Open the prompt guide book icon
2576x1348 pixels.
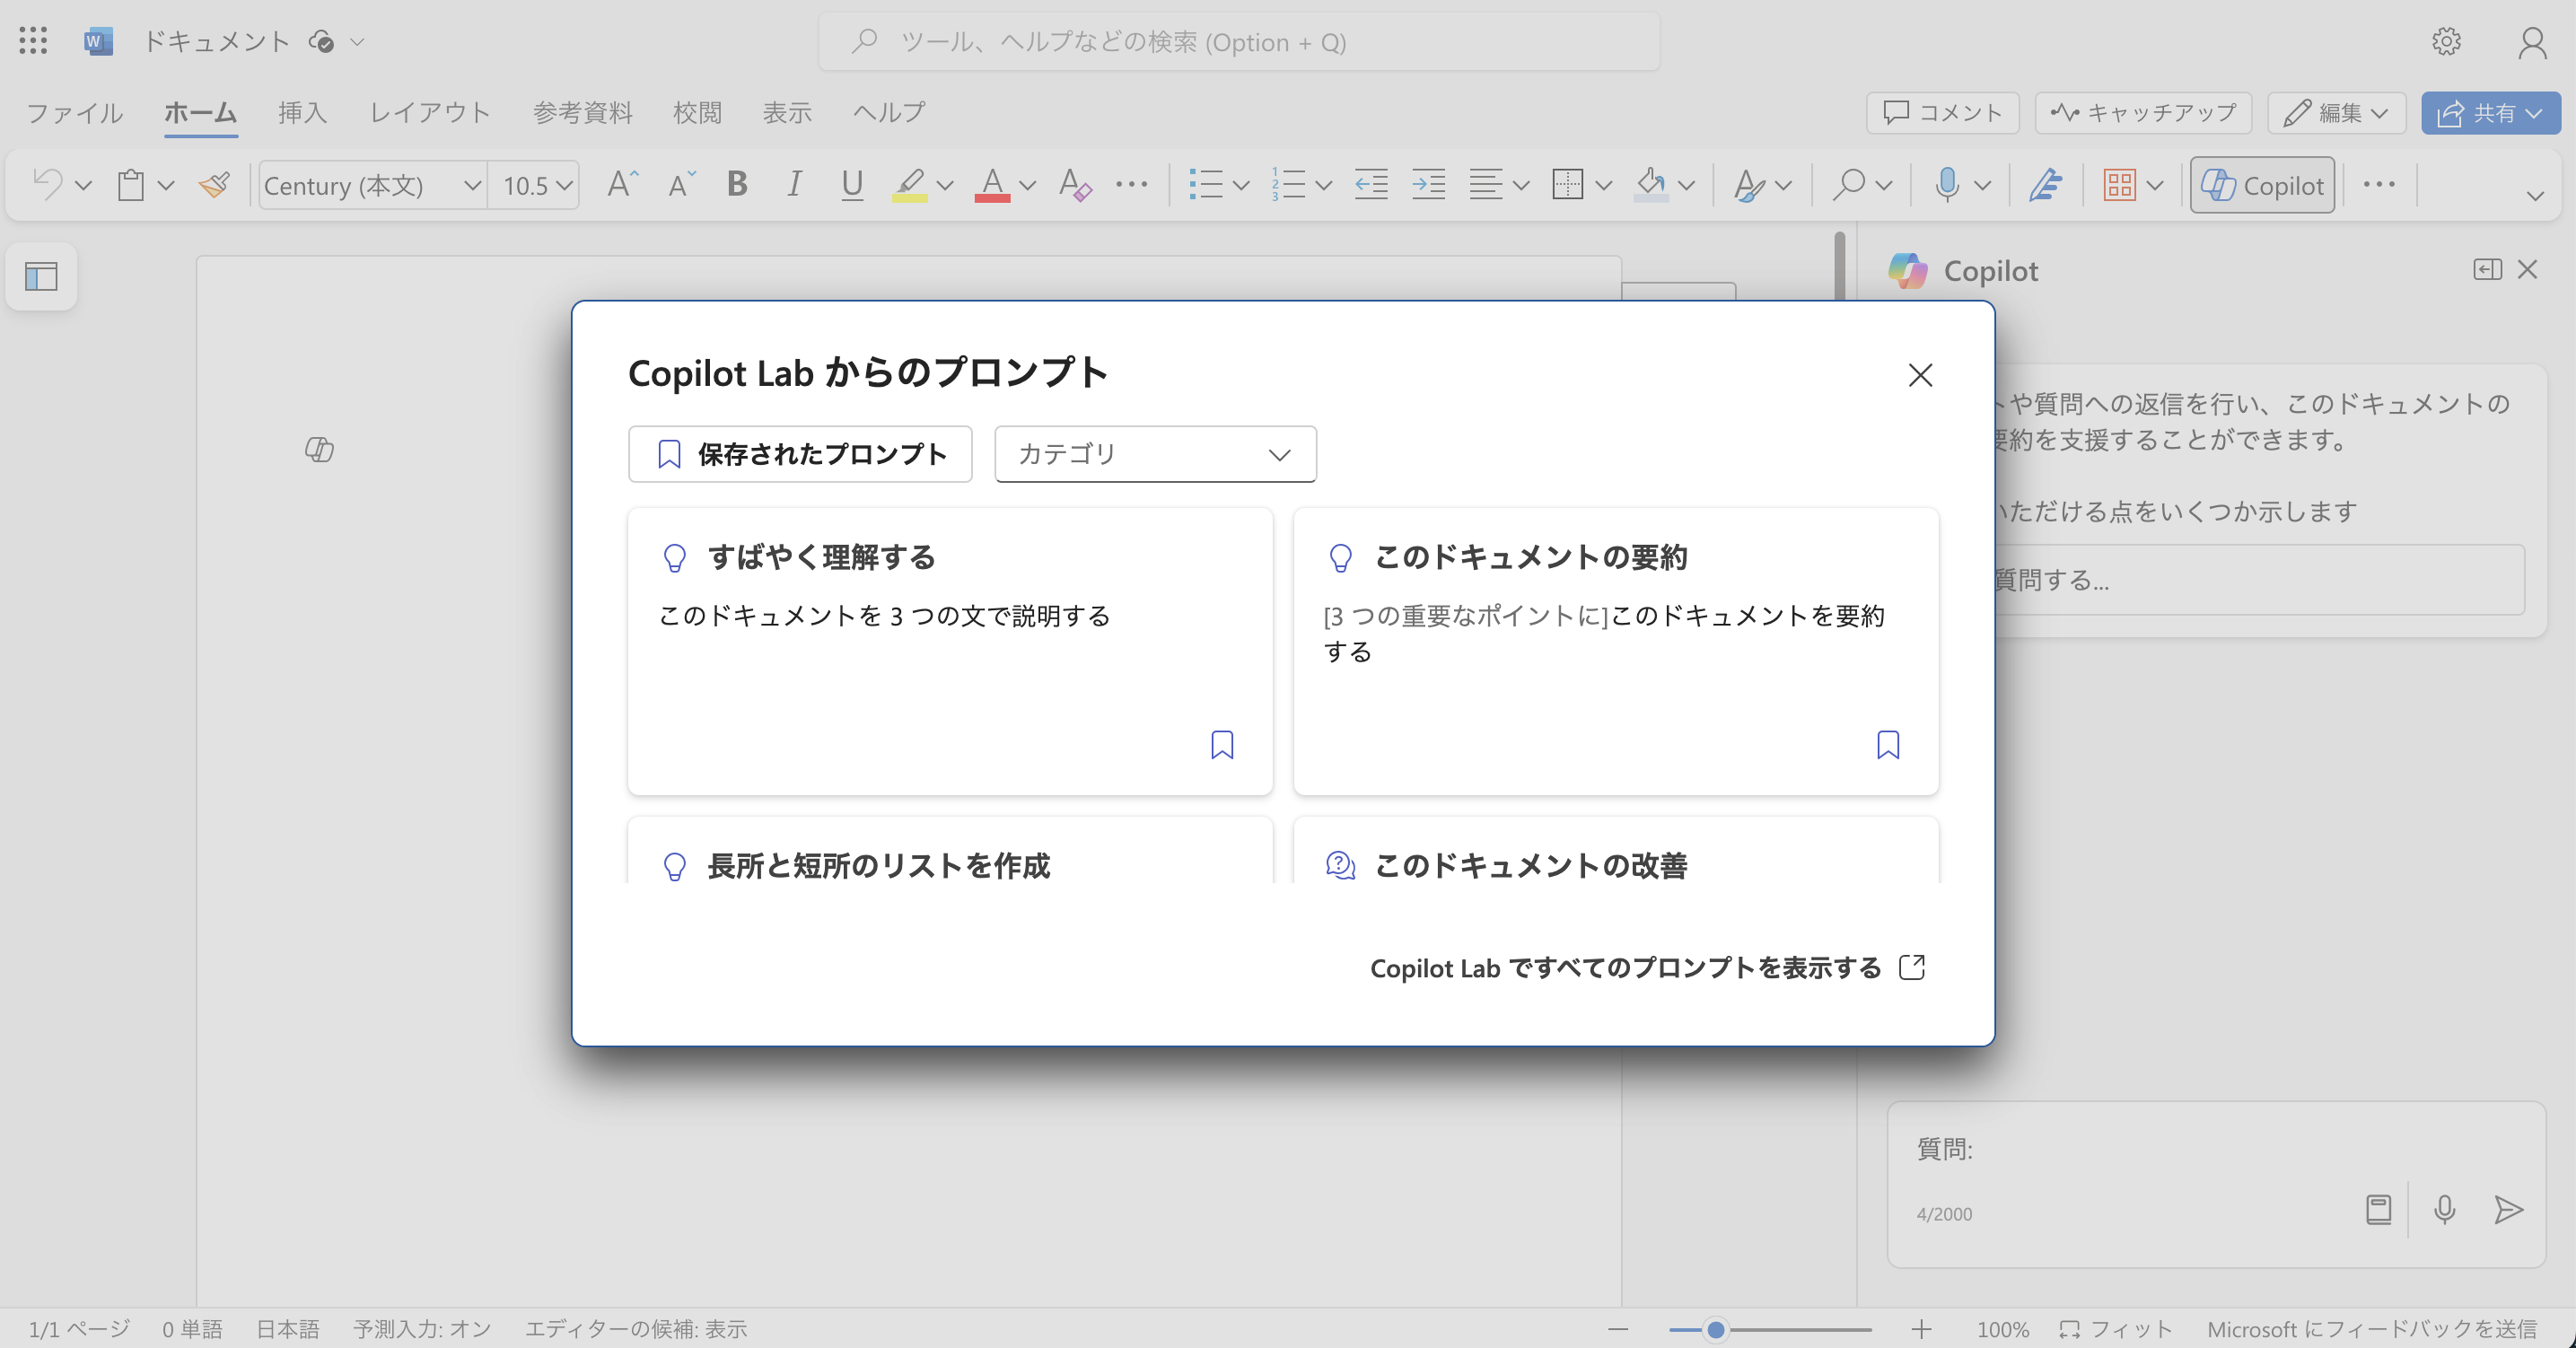(2379, 1210)
